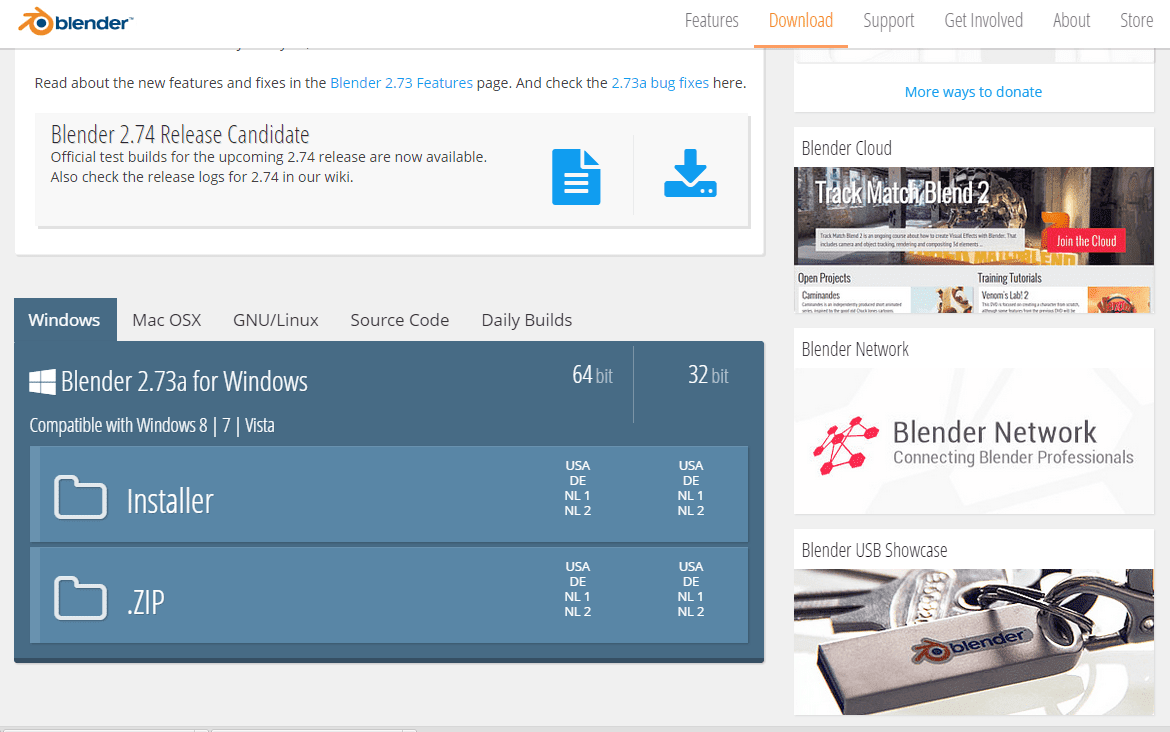Click the Windows logo beside Blender 2.73a
Viewport: 1170px width, 732px height.
[x=42, y=381]
